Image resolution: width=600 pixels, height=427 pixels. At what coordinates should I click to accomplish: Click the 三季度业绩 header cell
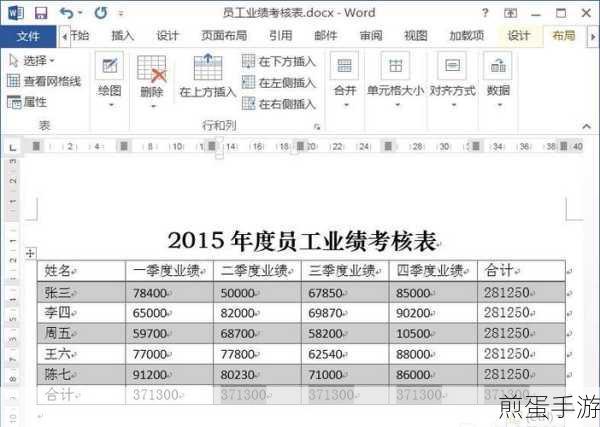tap(345, 271)
